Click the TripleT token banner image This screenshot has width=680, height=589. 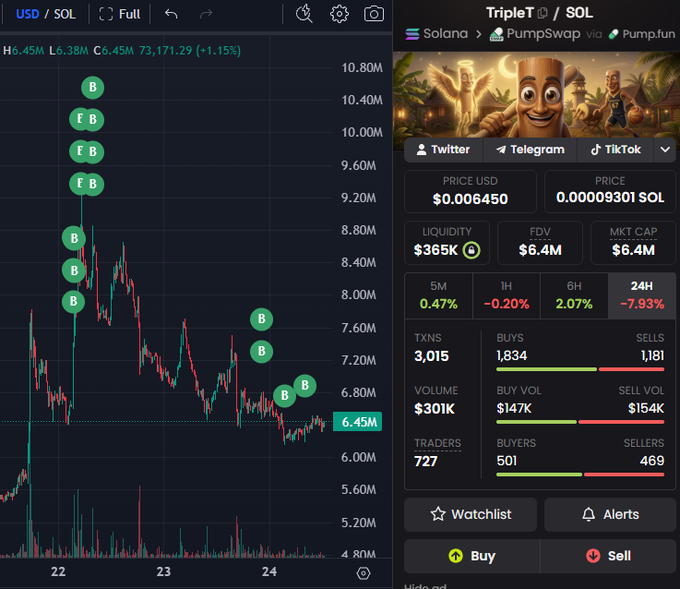[536, 95]
